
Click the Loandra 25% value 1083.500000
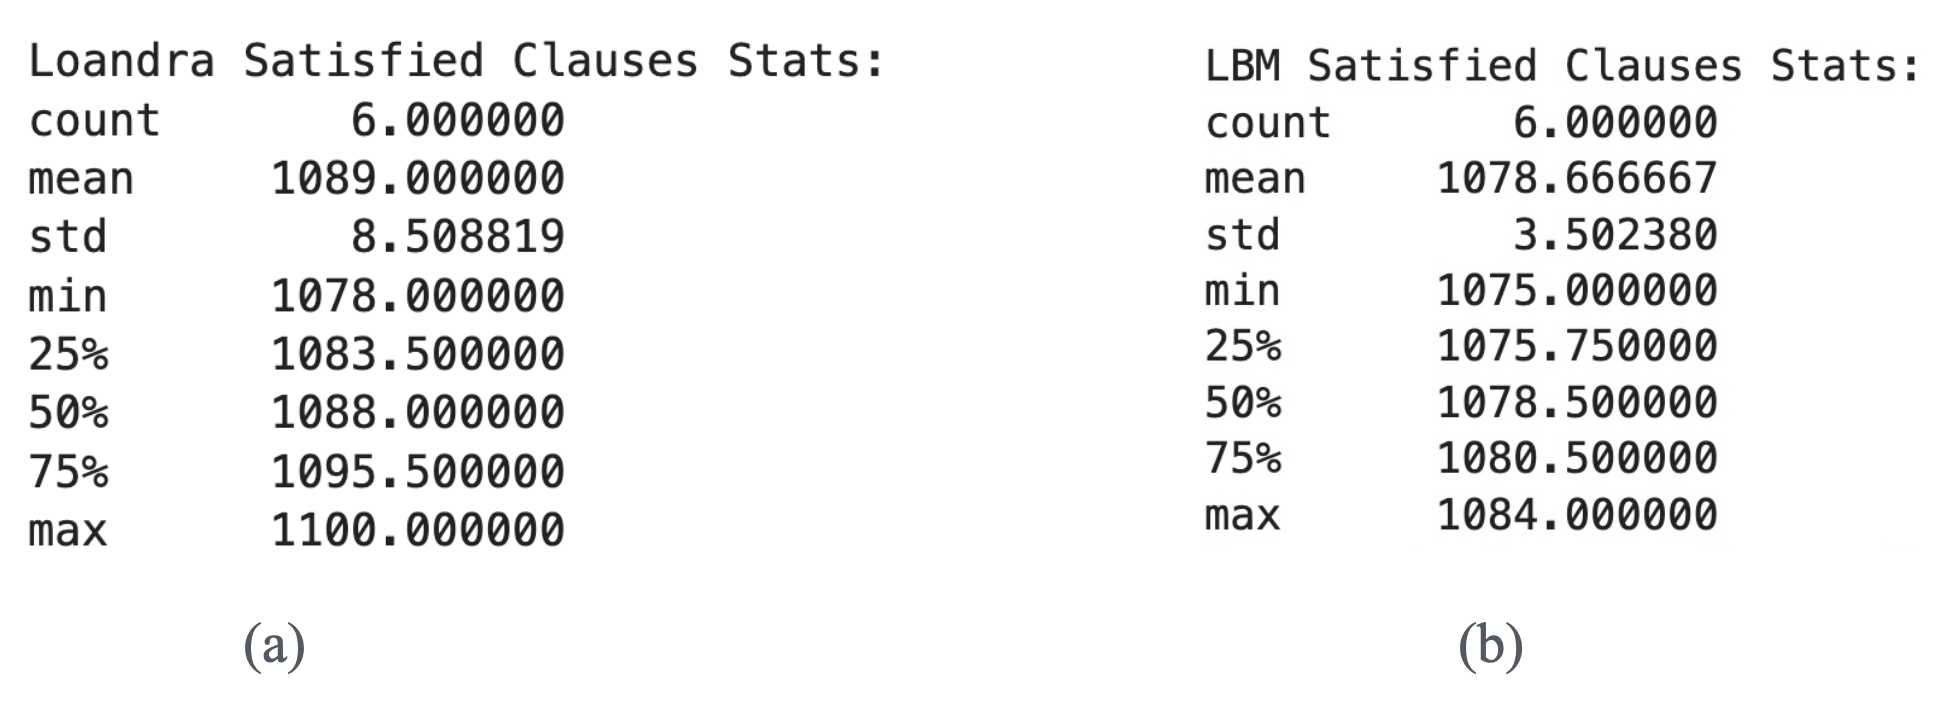(x=418, y=354)
